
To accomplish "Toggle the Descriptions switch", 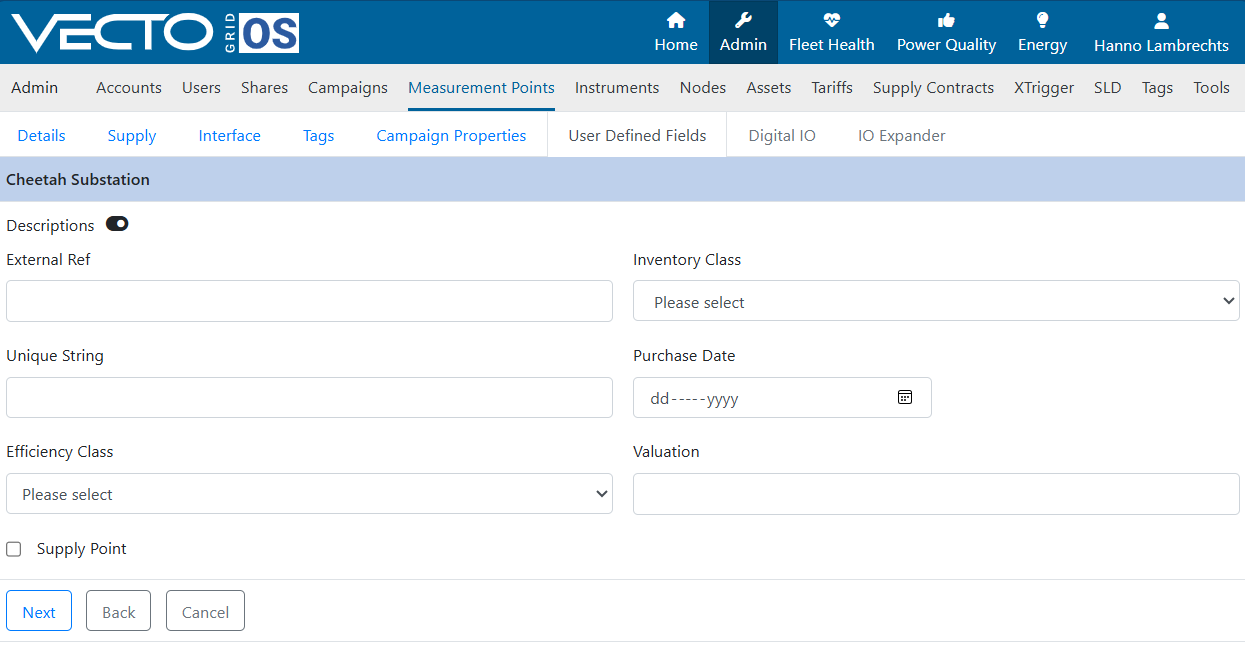I will point(117,224).
